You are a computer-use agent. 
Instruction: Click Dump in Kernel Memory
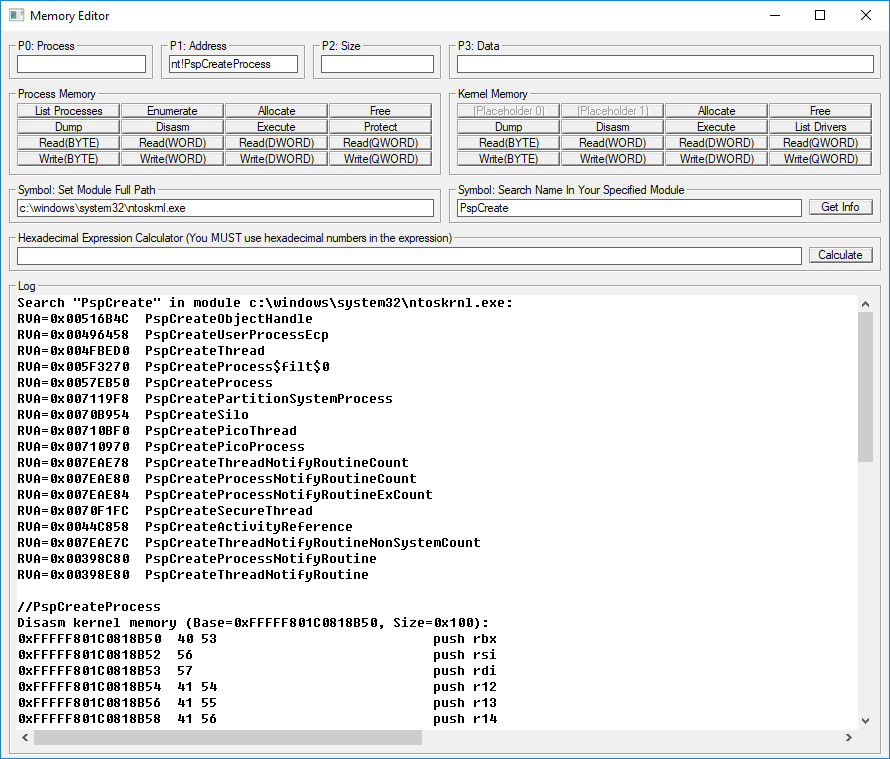click(x=509, y=127)
